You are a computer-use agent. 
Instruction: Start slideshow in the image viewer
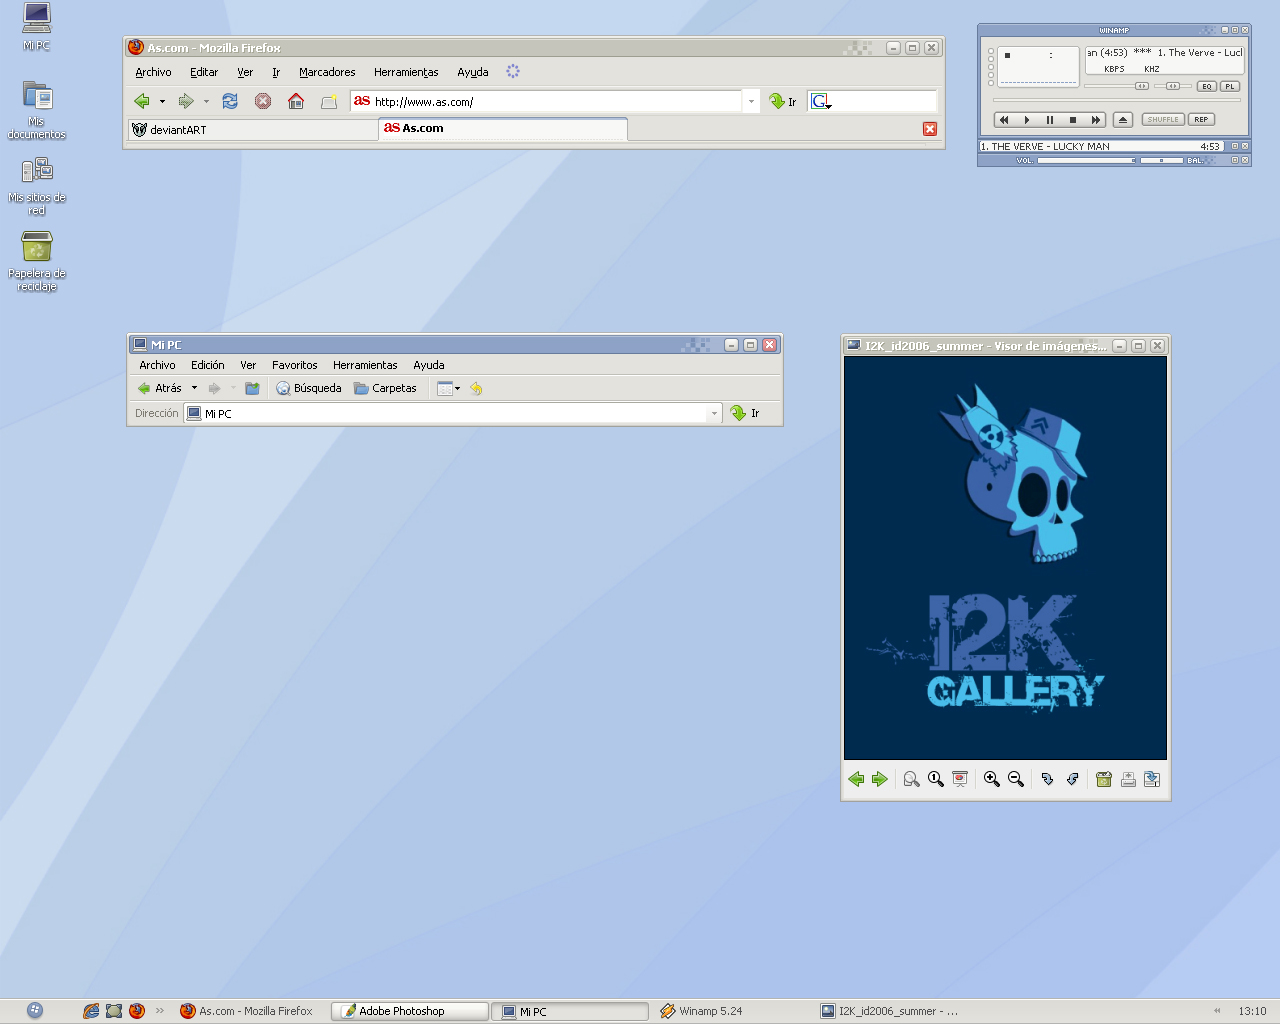click(960, 779)
